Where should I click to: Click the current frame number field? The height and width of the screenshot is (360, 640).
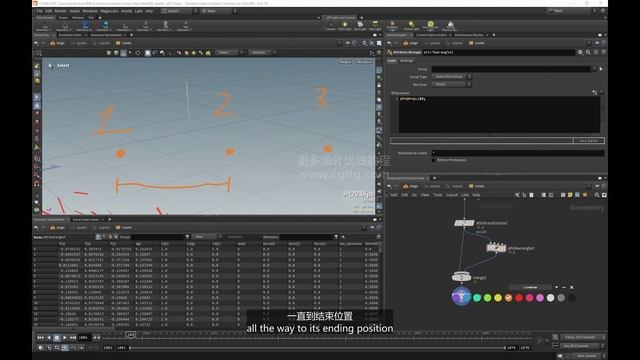point(84,338)
